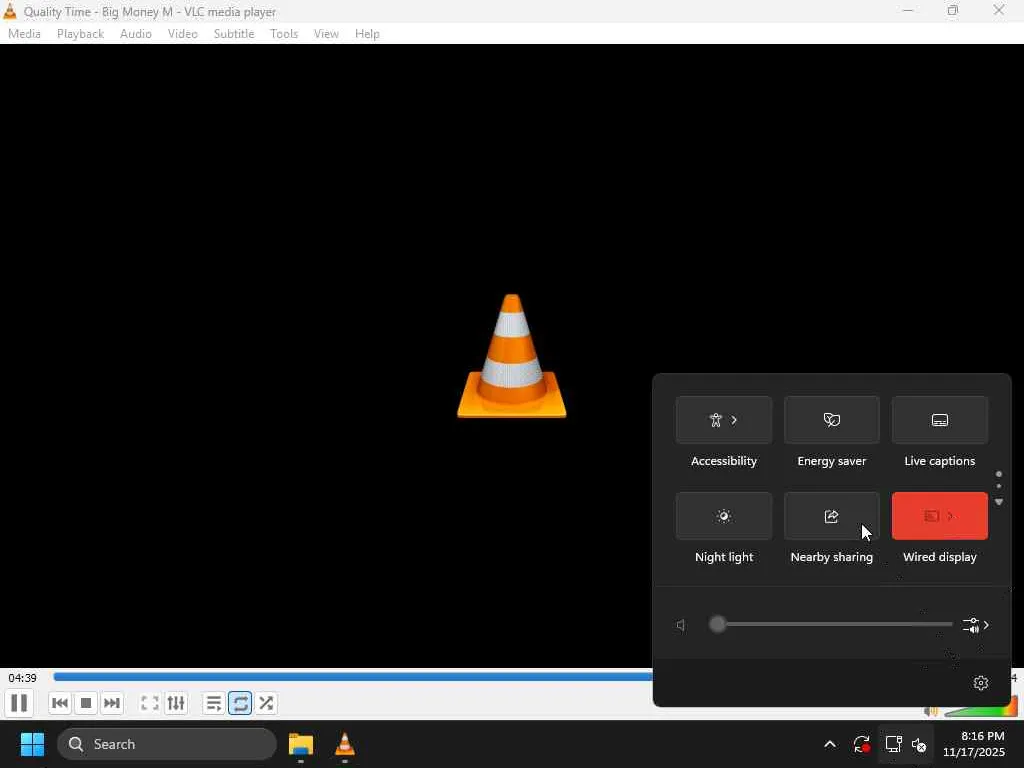
Task: Toggle Live captions quick setting
Action: tap(940, 420)
